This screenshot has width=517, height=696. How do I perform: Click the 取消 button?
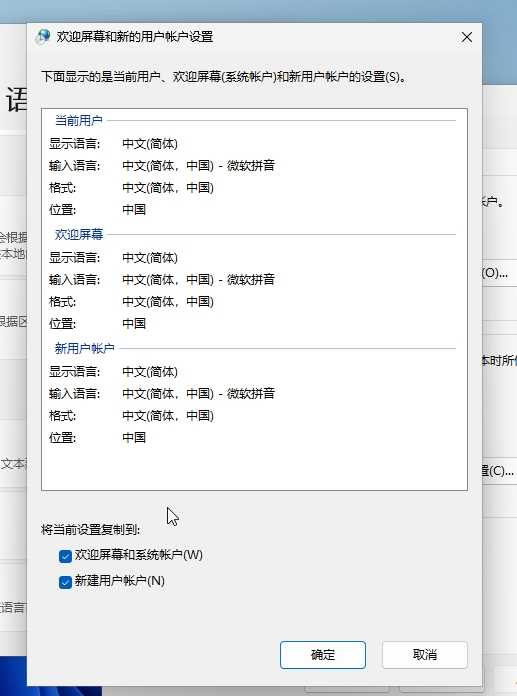pos(425,655)
